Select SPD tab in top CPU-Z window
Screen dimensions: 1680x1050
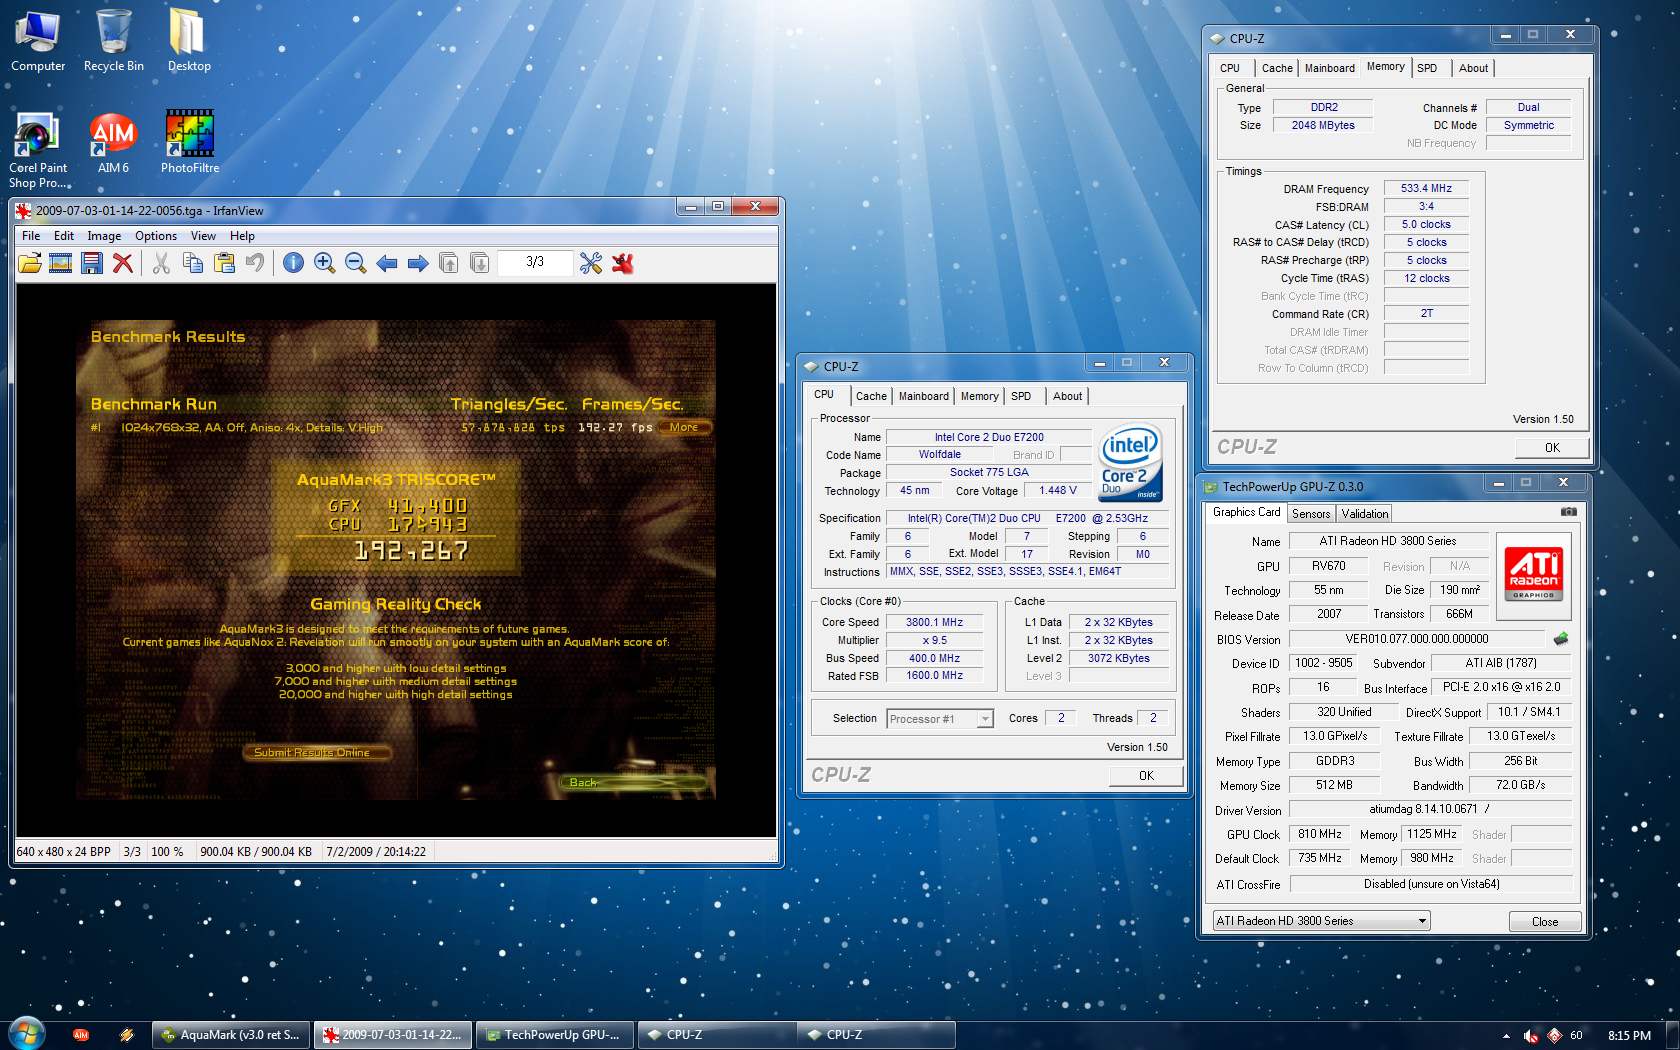click(1427, 68)
